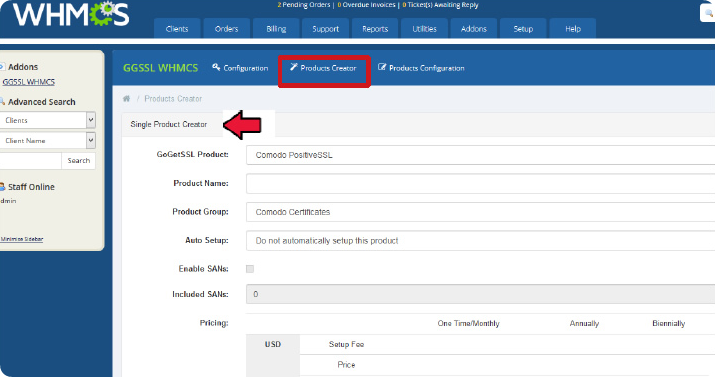Open GGSSL WHMCS sidebar link
The width and height of the screenshot is (715, 377).
click(x=29, y=82)
